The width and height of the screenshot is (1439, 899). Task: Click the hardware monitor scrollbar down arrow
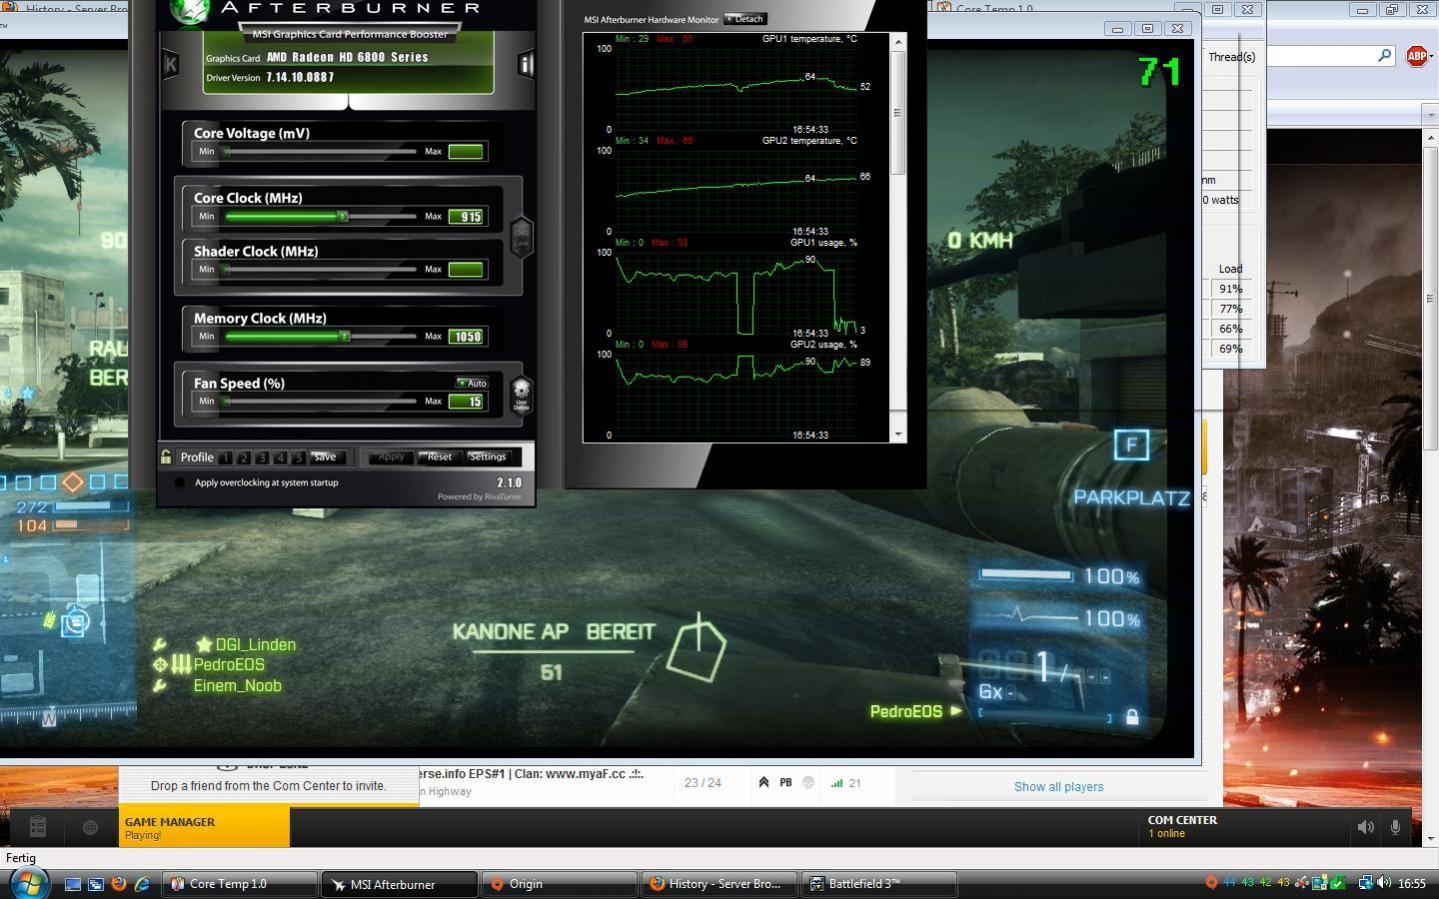coord(897,434)
